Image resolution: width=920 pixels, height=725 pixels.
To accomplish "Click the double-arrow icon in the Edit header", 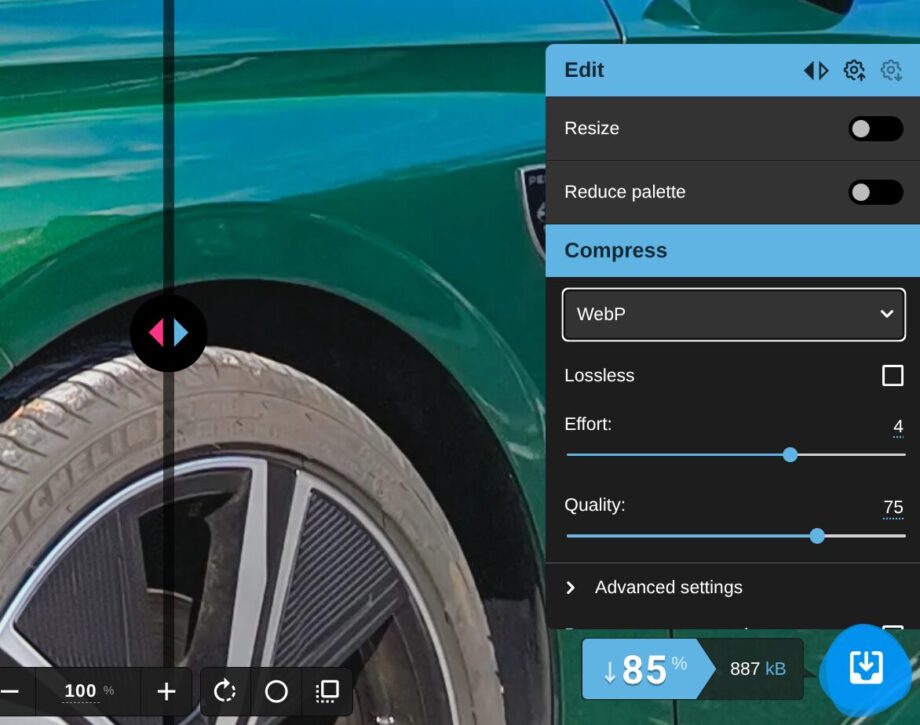I will 816,70.
